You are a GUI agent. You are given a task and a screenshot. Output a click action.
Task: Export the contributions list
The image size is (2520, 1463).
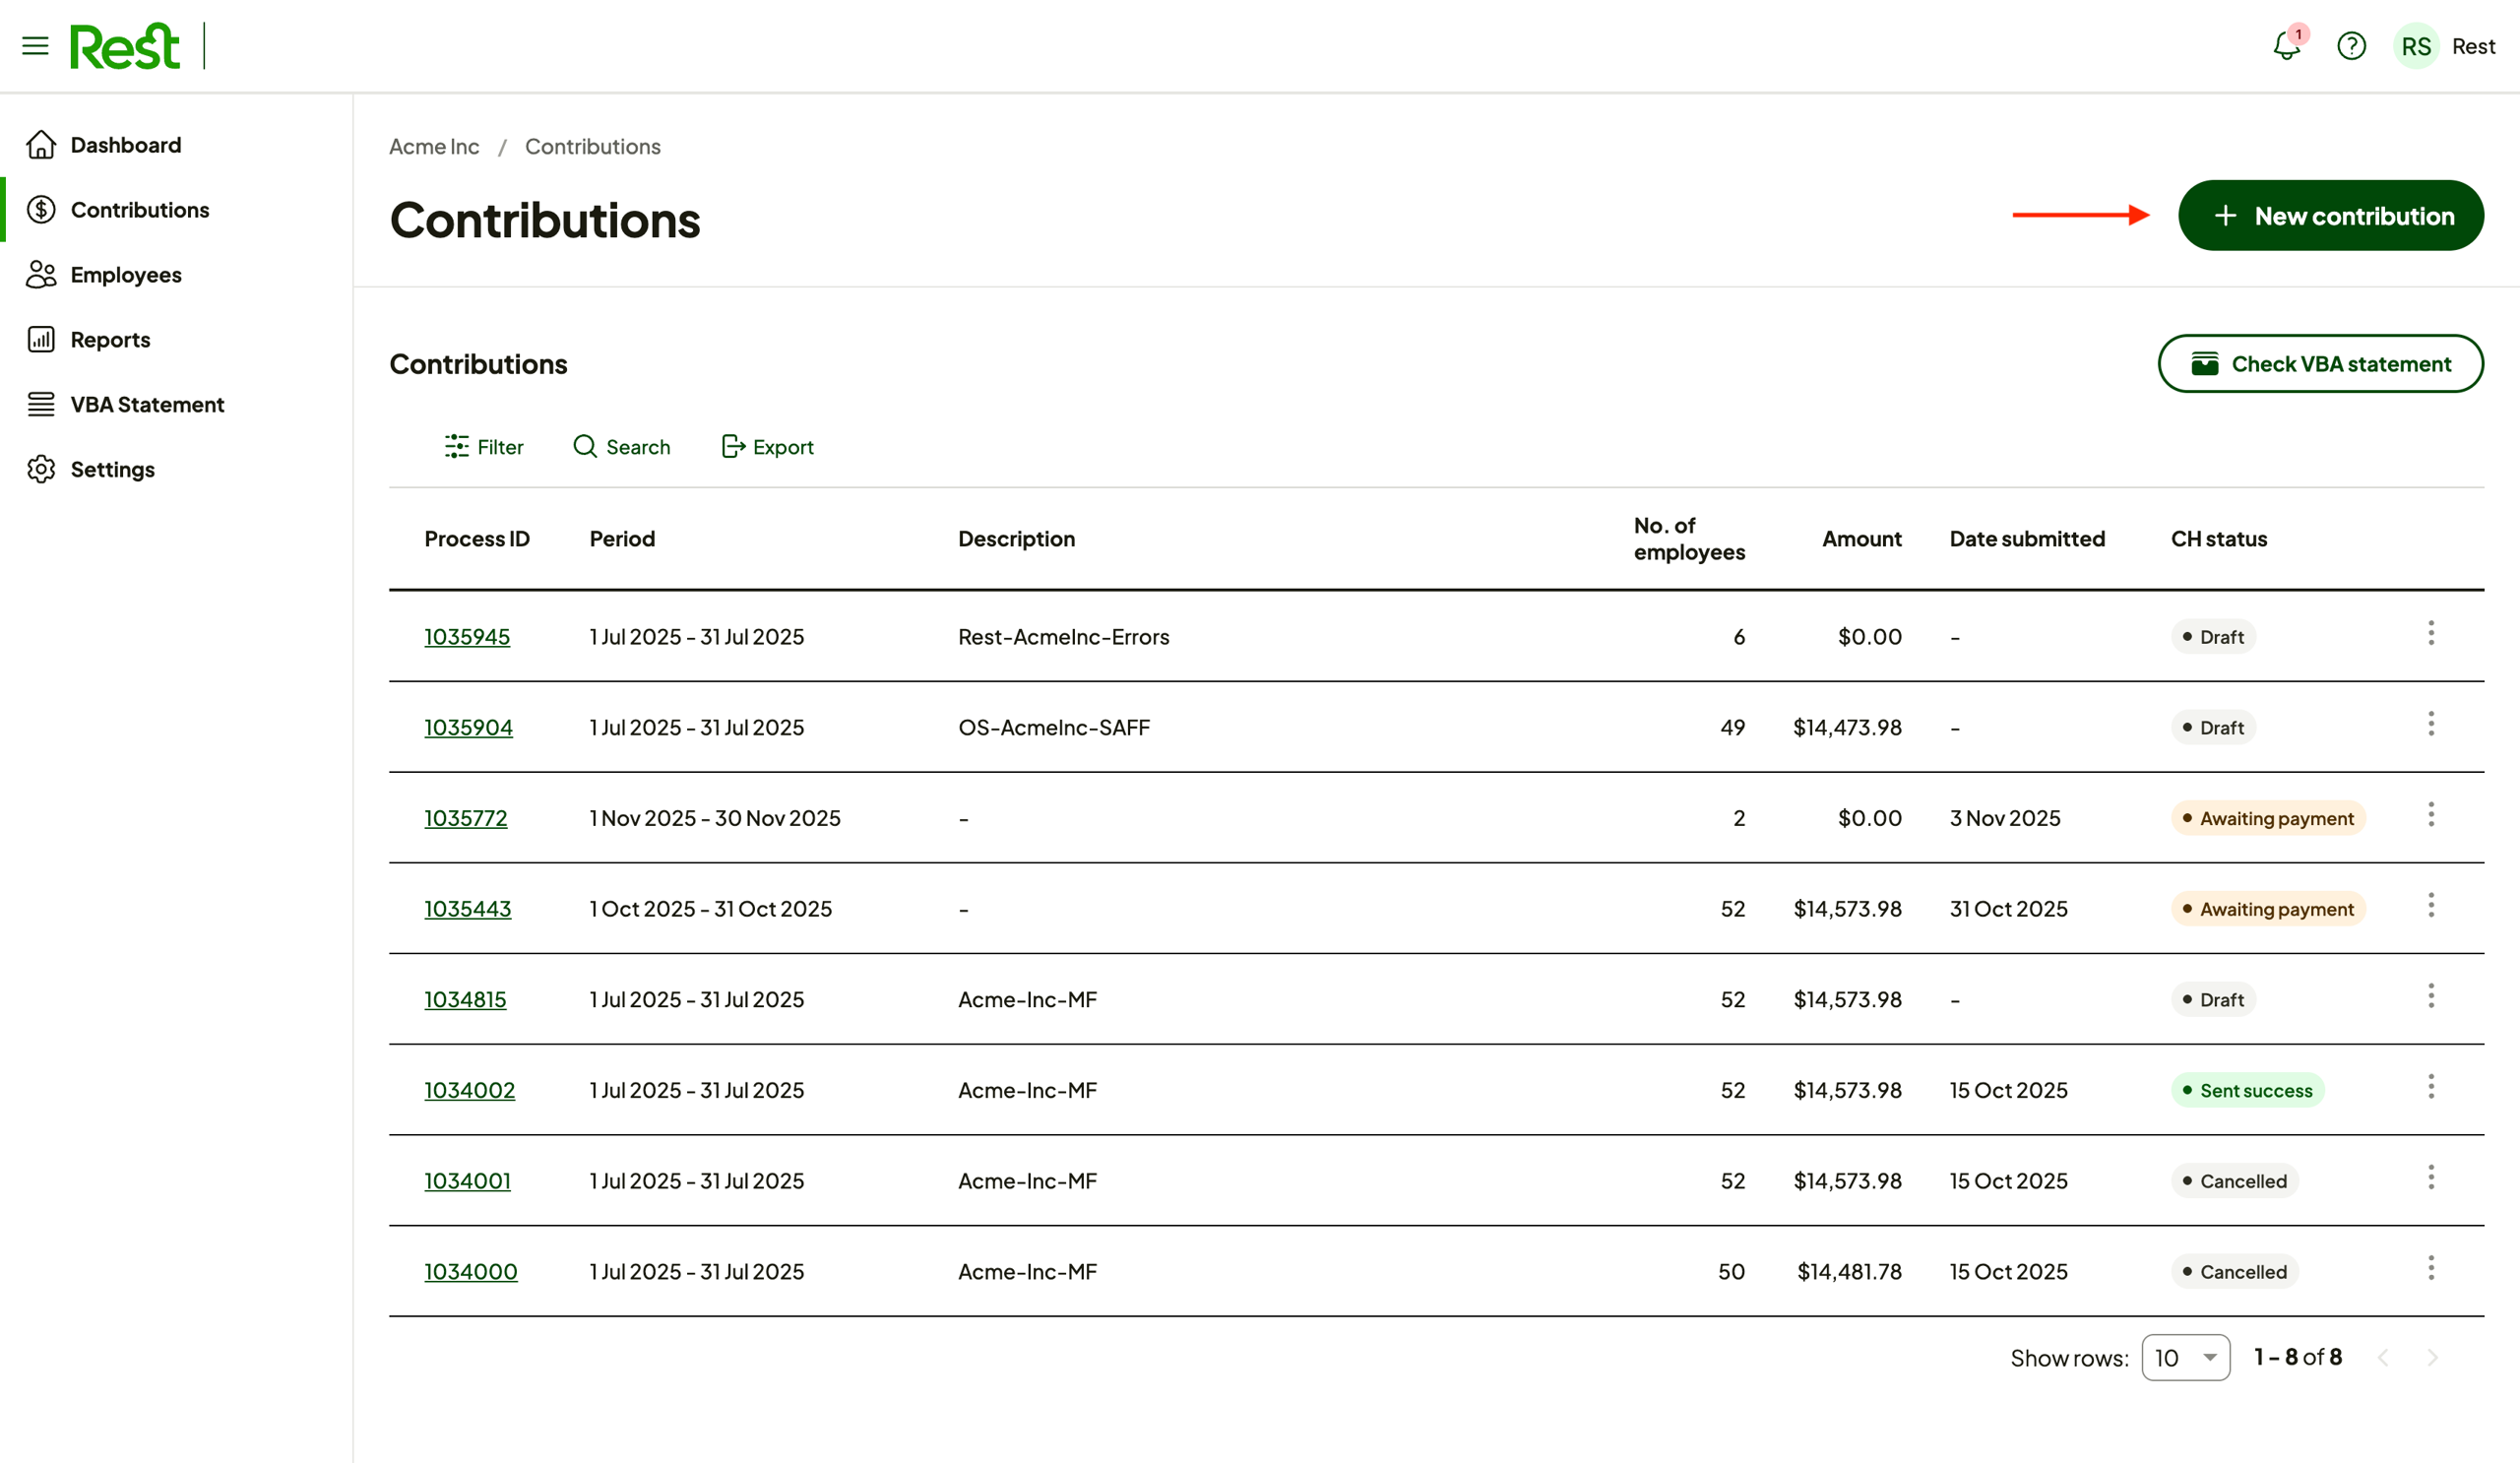tap(767, 447)
